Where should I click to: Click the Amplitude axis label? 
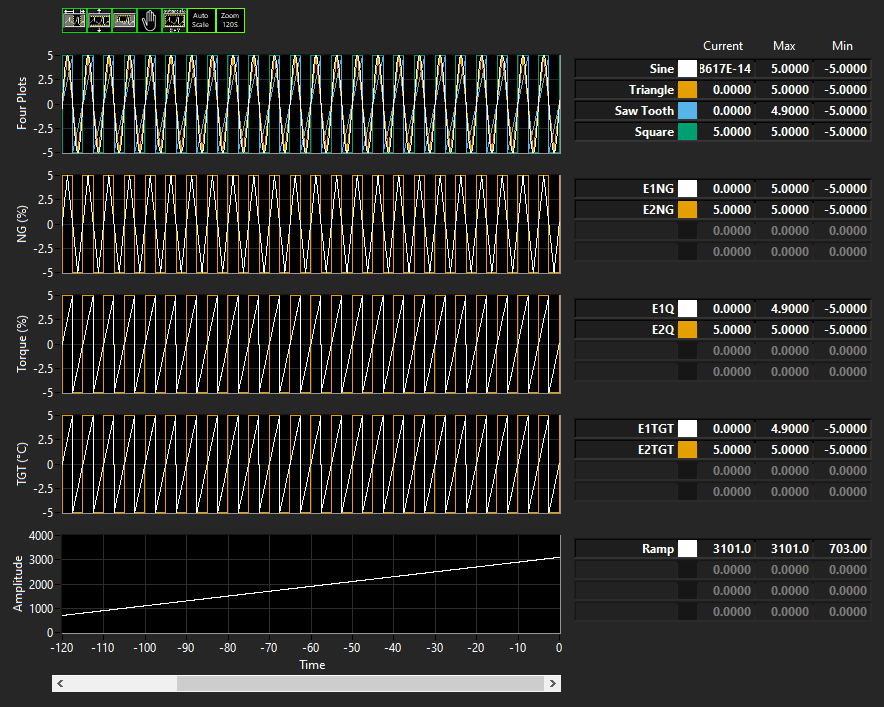pyautogui.click(x=18, y=584)
